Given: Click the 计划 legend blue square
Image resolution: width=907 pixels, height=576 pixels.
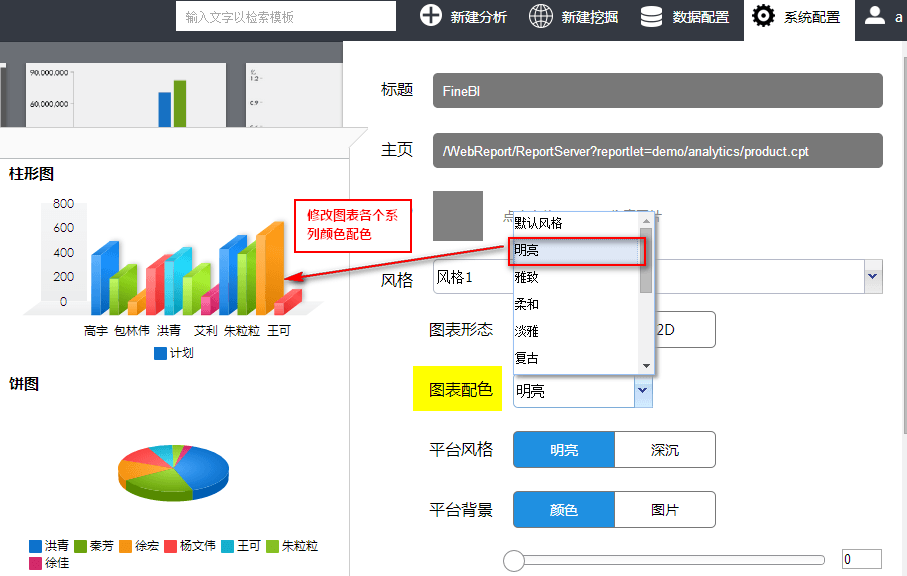Looking at the screenshot, I should click(160, 353).
